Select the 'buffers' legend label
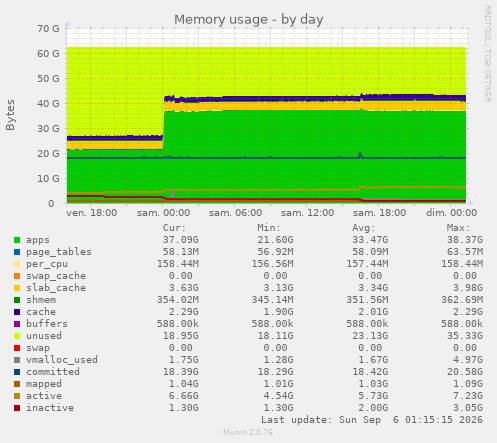The width and height of the screenshot is (497, 443). (x=47, y=324)
